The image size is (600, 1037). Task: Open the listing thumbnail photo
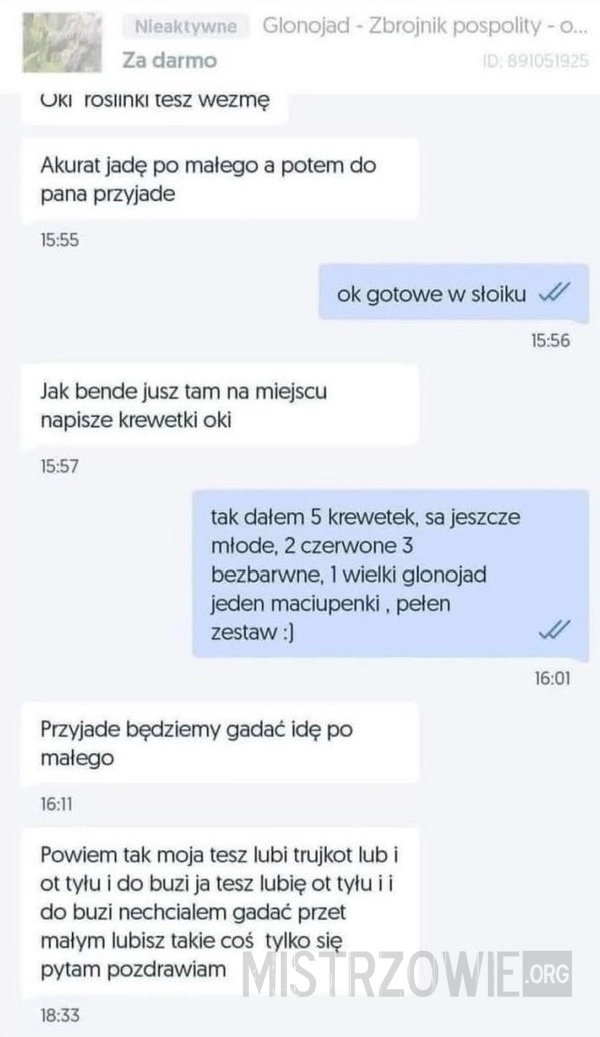click(62, 44)
